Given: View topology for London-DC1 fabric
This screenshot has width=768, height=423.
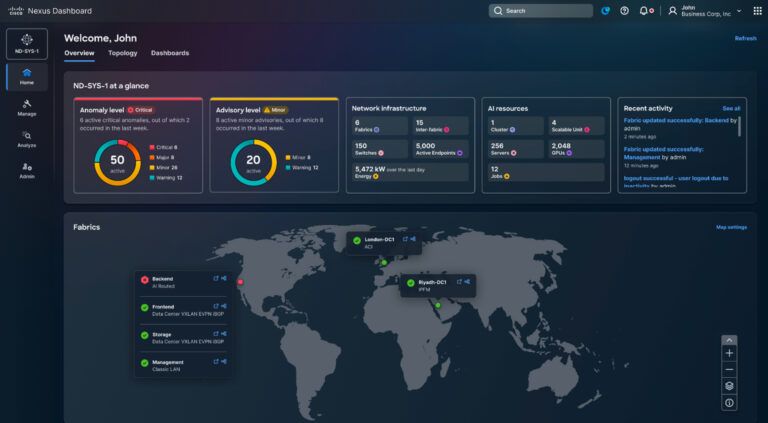Looking at the screenshot, I should point(415,239).
